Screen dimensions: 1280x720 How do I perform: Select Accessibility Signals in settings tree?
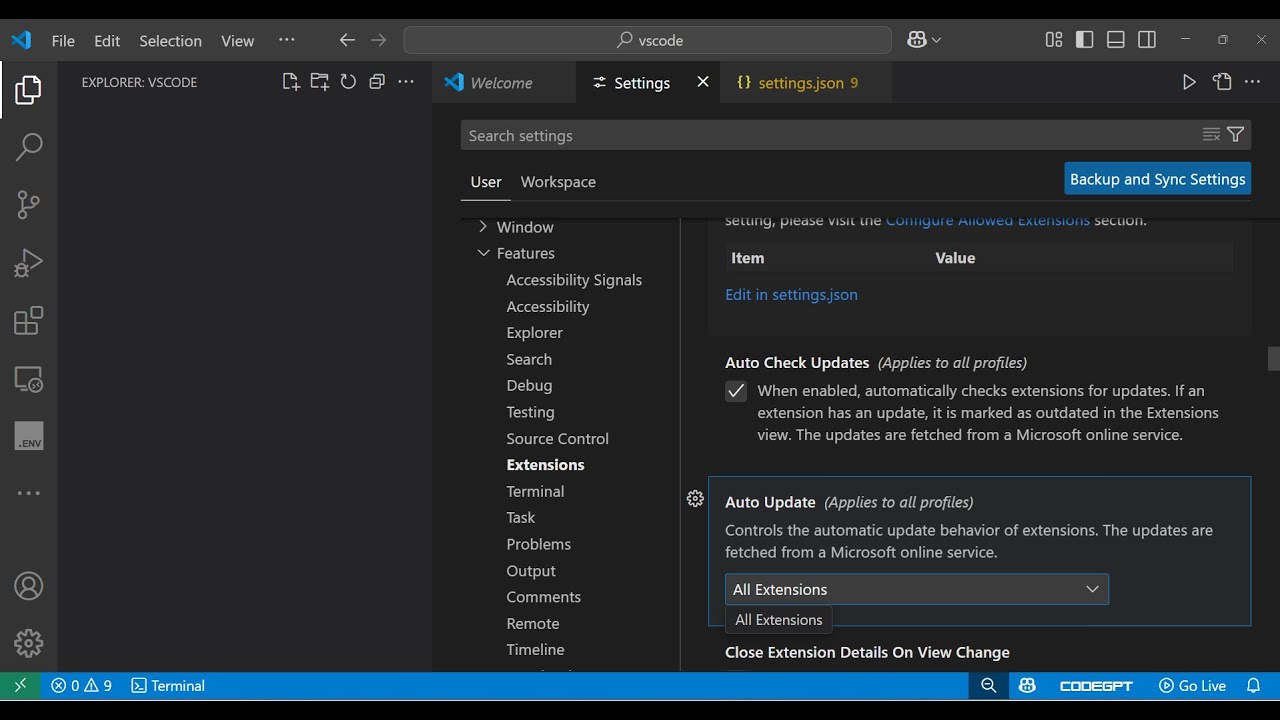(574, 280)
